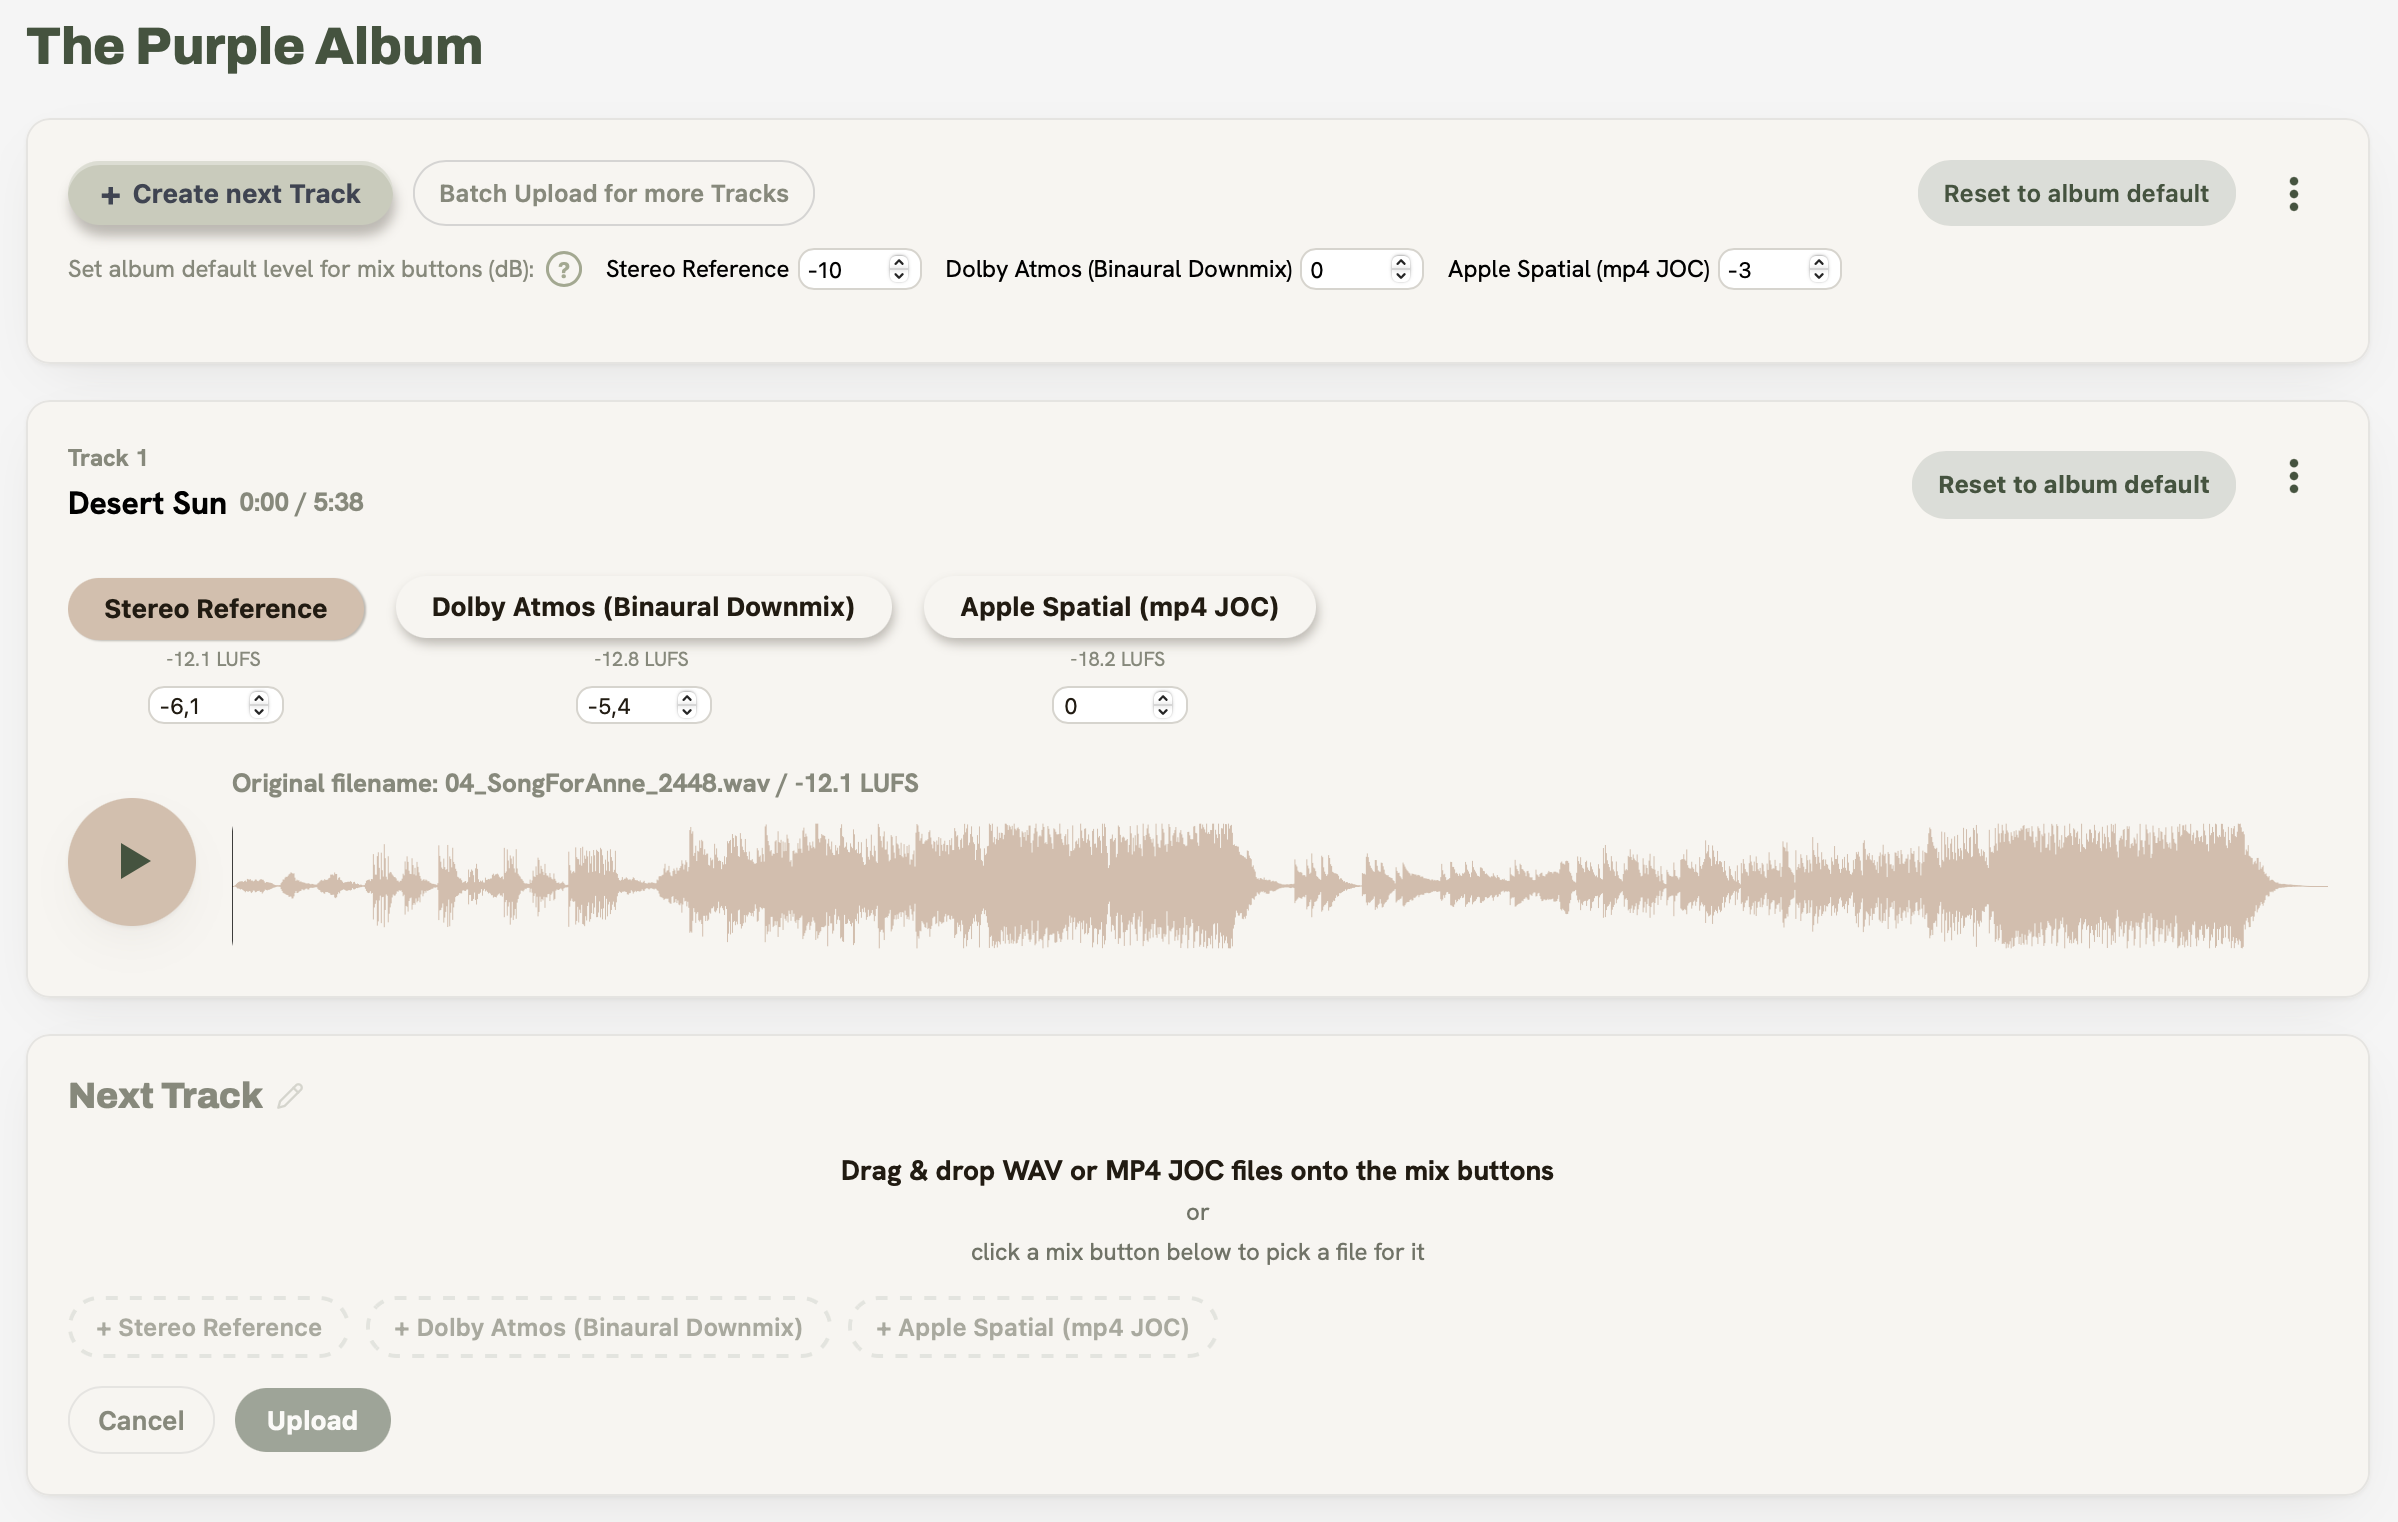Click the -12.8 LUFS reading
This screenshot has width=2398, height=1522.
(x=641, y=659)
